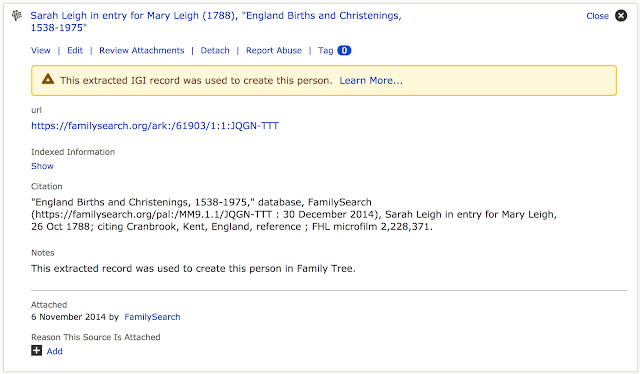Choose Report Abuse

pyautogui.click(x=274, y=50)
